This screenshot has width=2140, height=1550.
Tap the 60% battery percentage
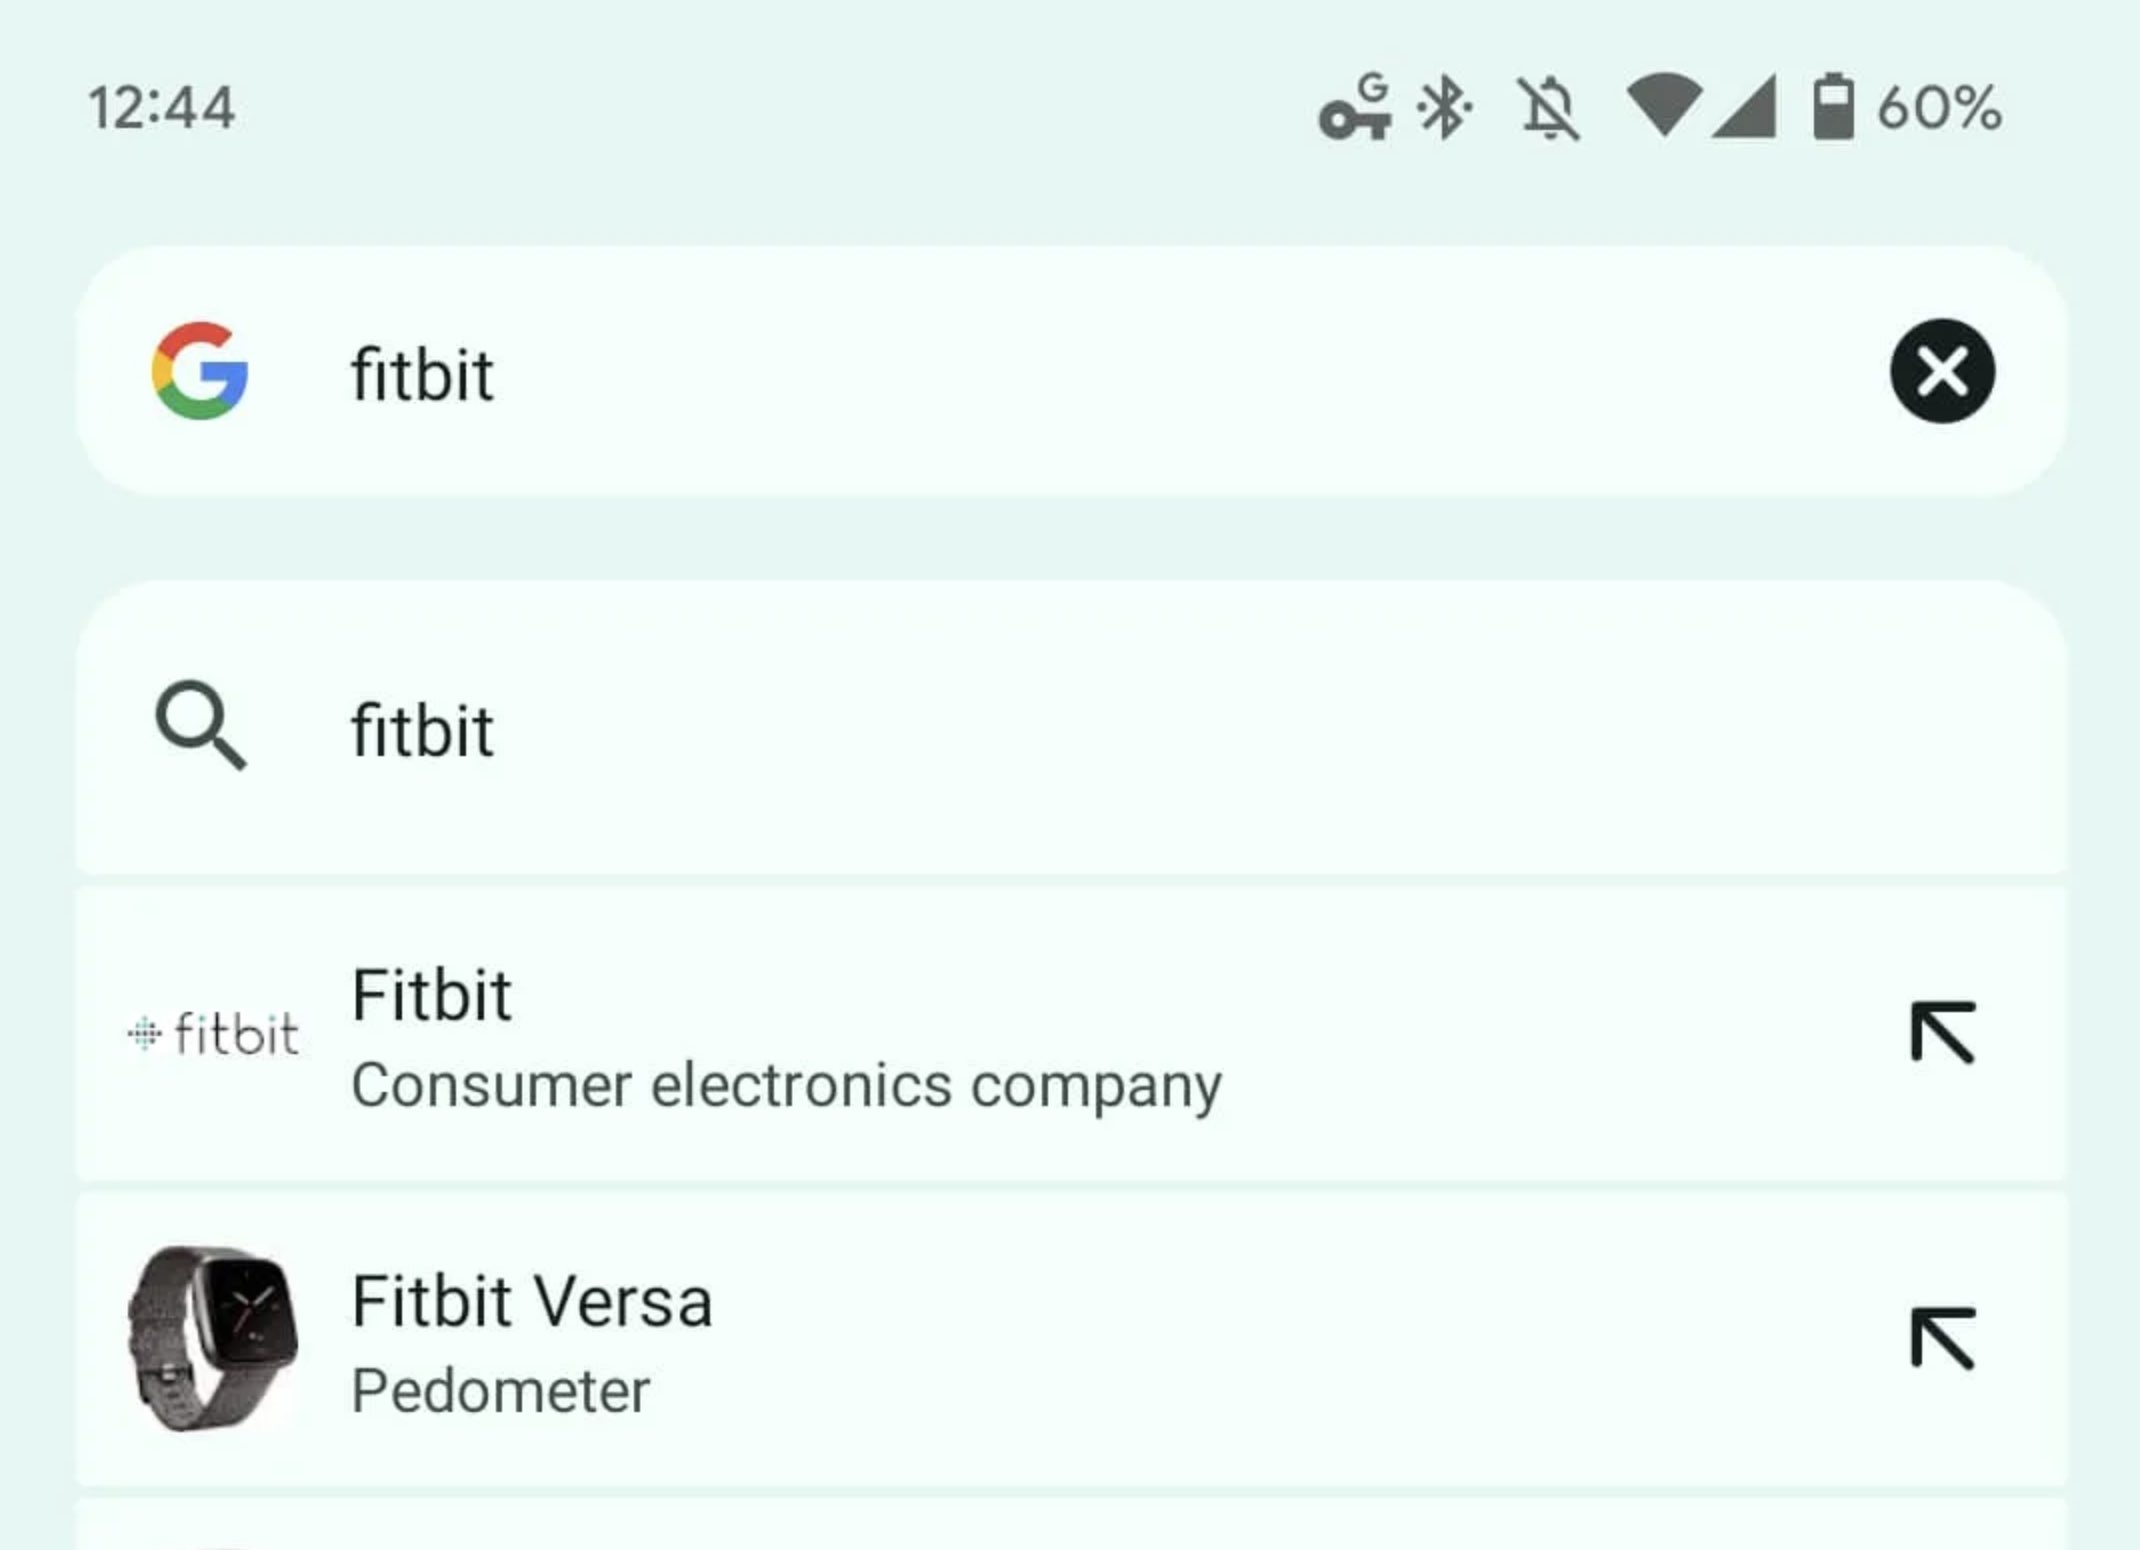pos(1939,107)
